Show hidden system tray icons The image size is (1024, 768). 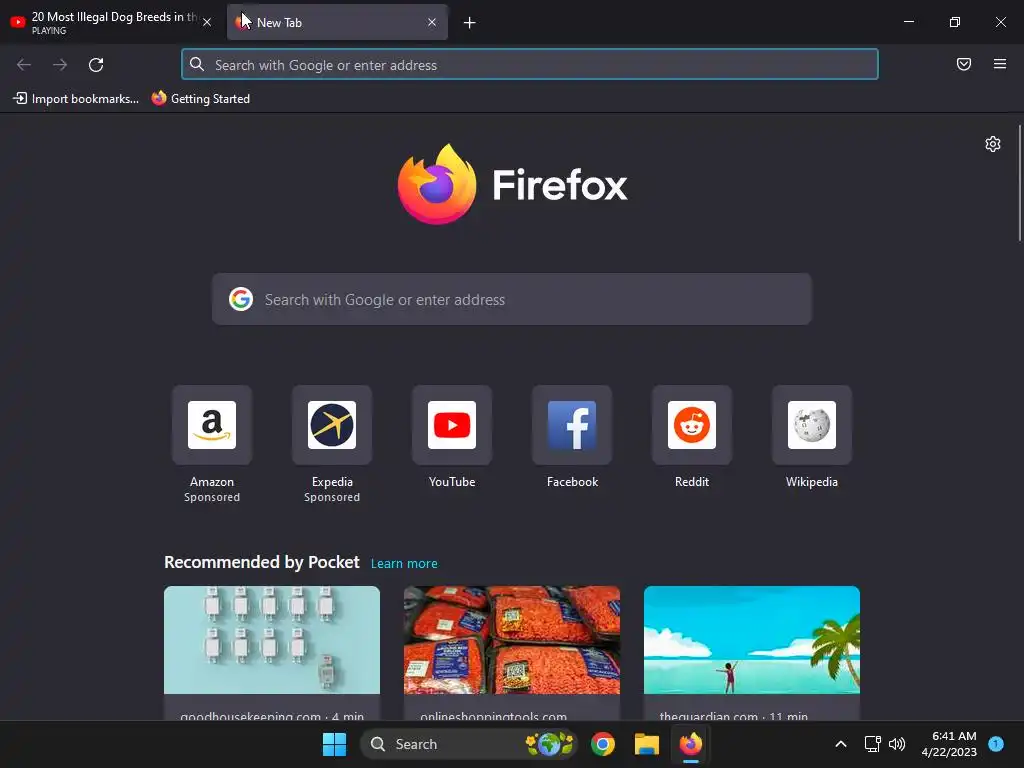(x=841, y=744)
